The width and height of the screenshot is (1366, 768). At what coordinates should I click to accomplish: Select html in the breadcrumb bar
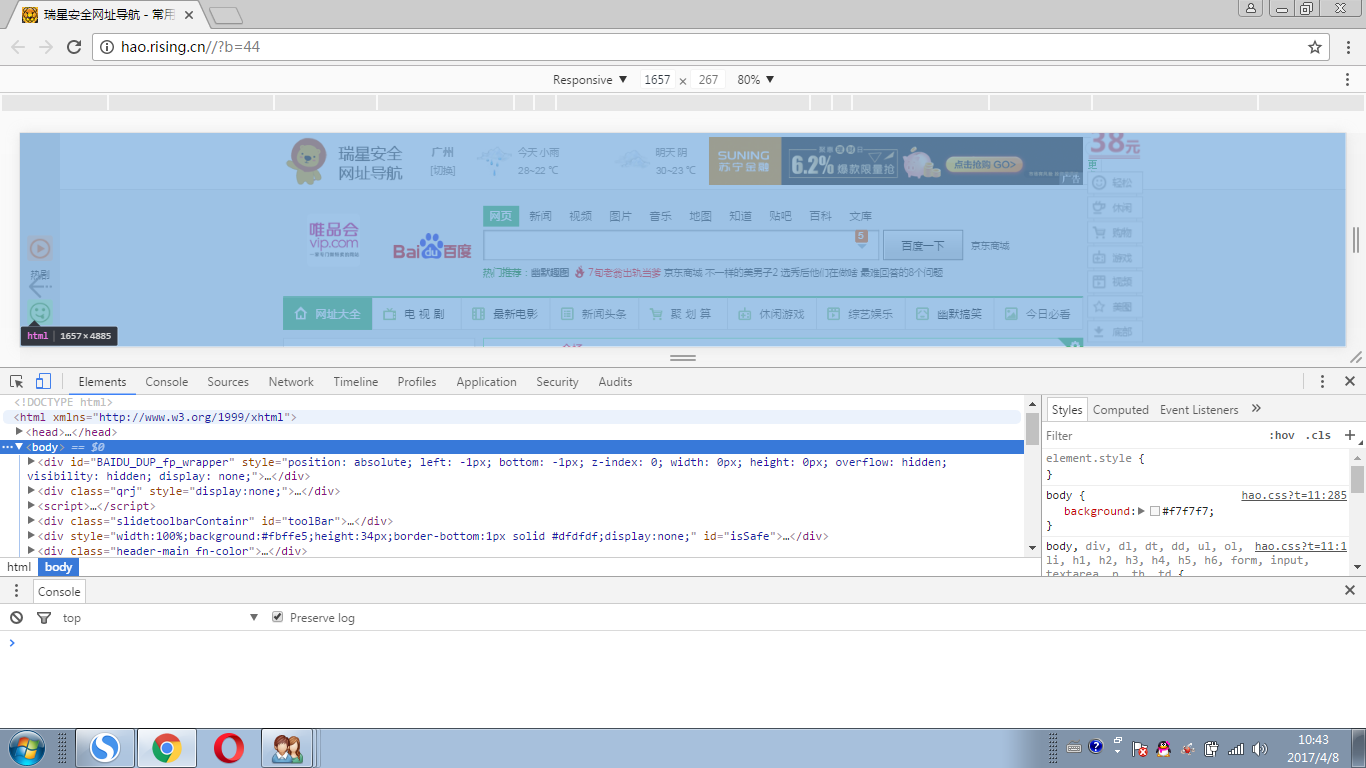pos(19,567)
